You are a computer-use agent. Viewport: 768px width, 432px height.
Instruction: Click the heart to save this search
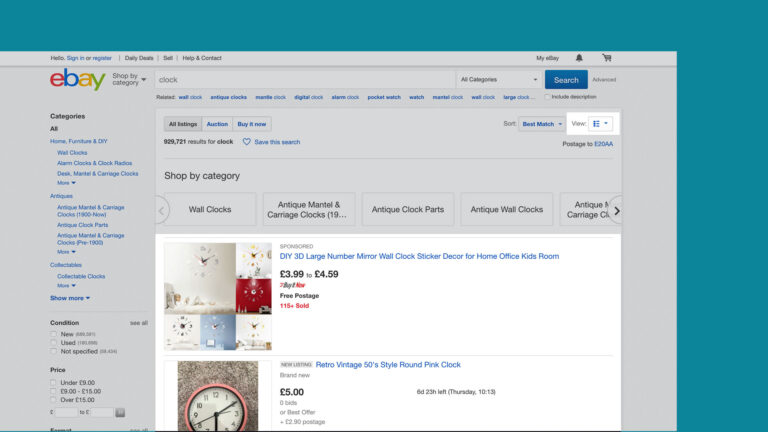247,142
